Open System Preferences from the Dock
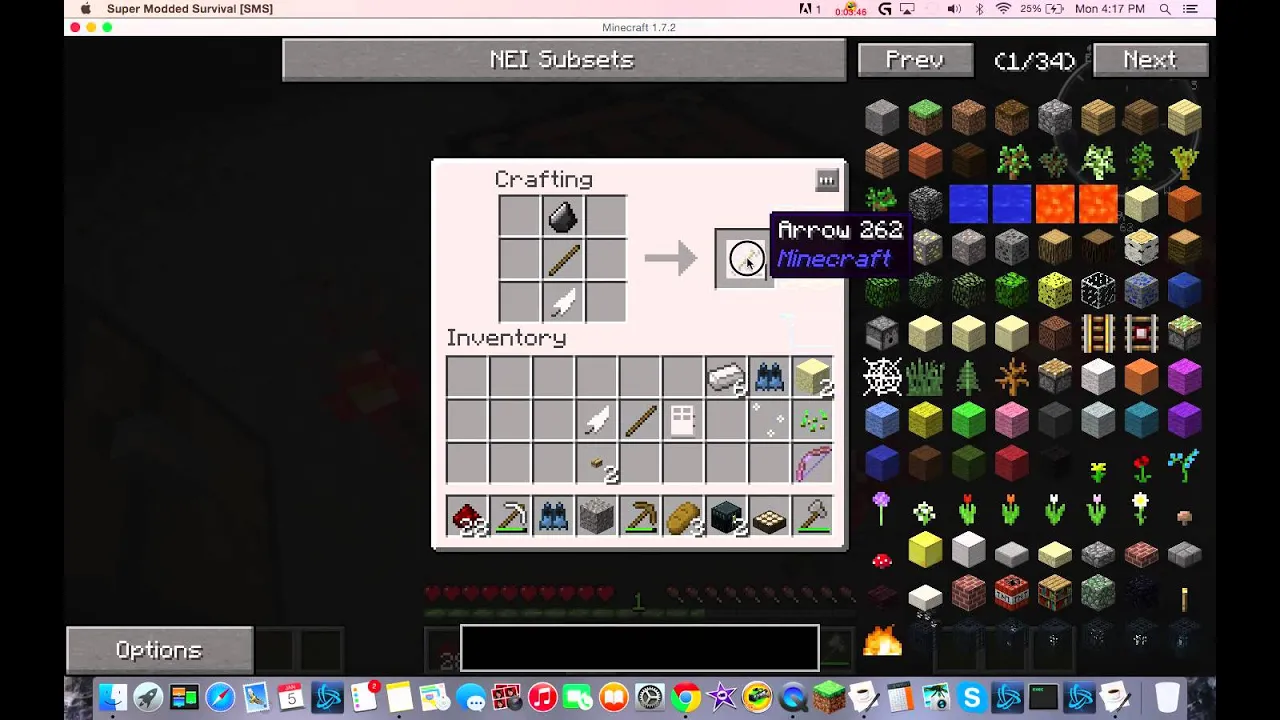Viewport: 1280px width, 720px height. pyautogui.click(x=650, y=697)
